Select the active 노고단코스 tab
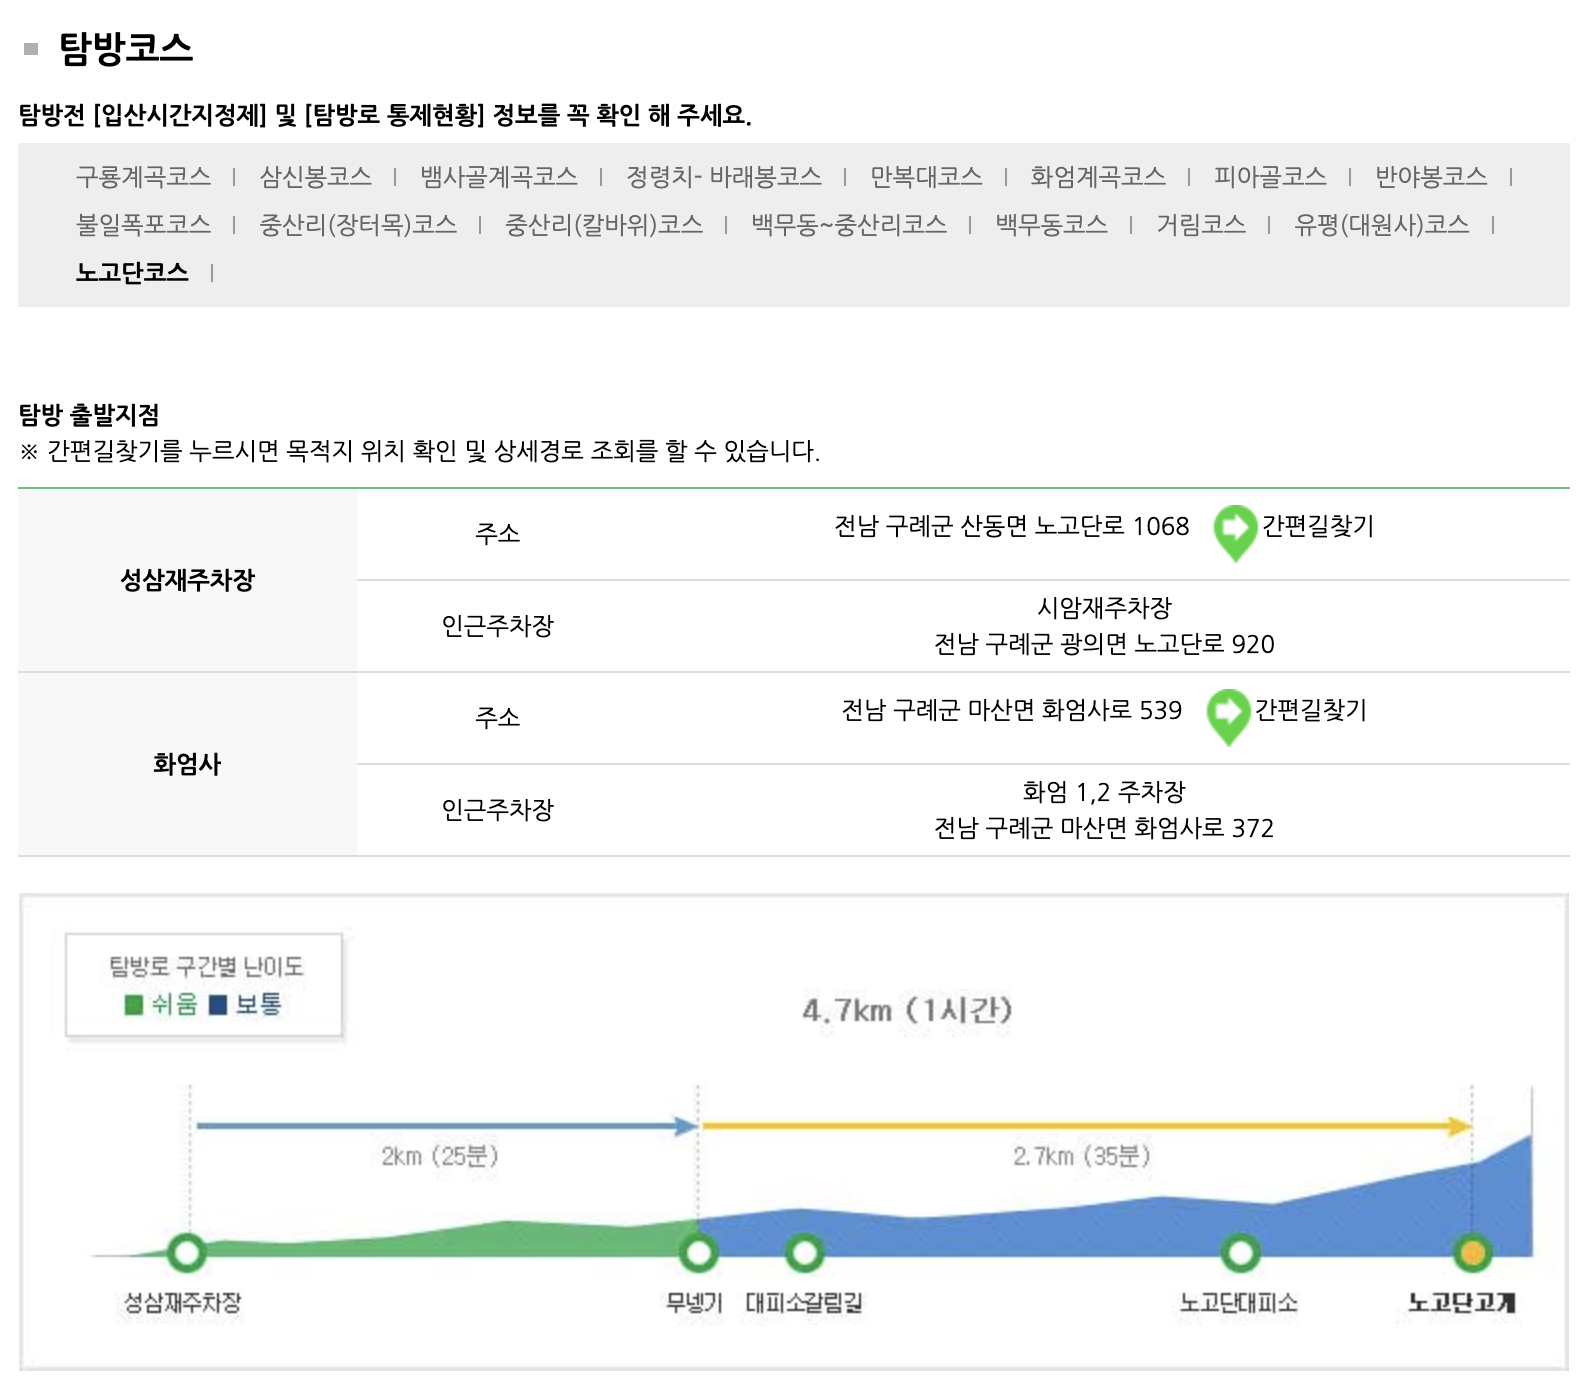Image resolution: width=1582 pixels, height=1394 pixels. click(132, 273)
